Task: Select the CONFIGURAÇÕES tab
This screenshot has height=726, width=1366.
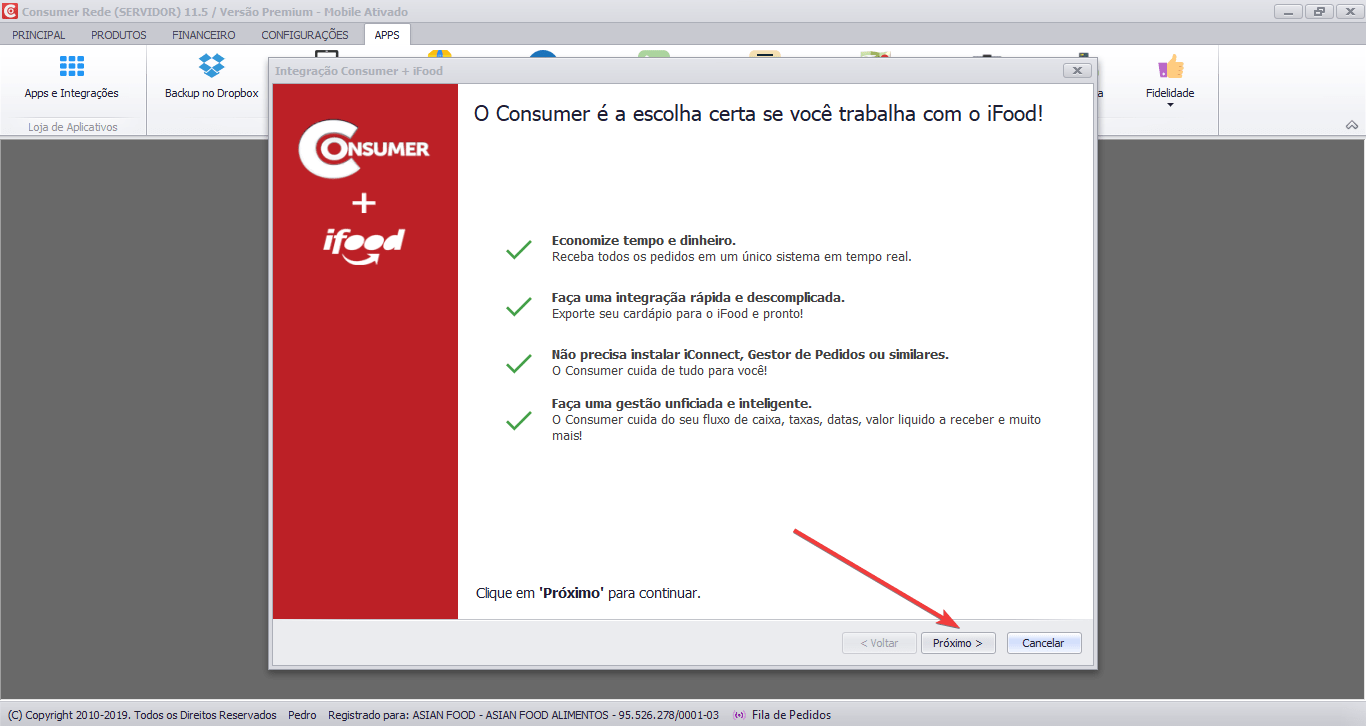Action: pyautogui.click(x=303, y=34)
